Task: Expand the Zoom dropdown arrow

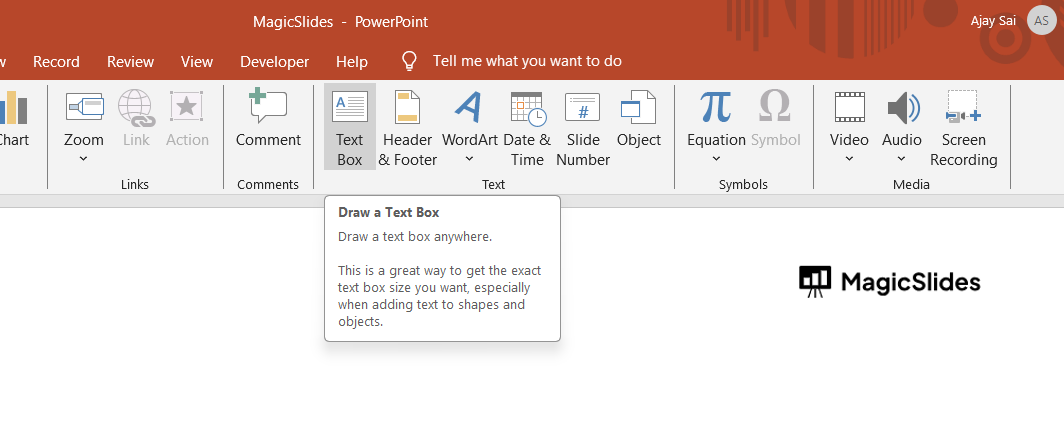Action: coord(84,158)
